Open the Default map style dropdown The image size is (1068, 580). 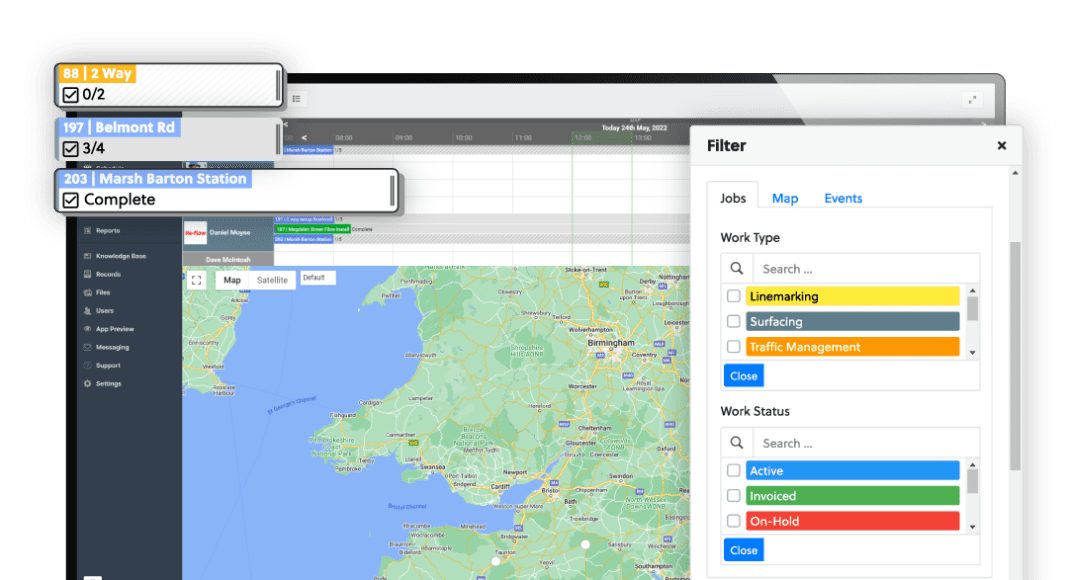tap(316, 278)
